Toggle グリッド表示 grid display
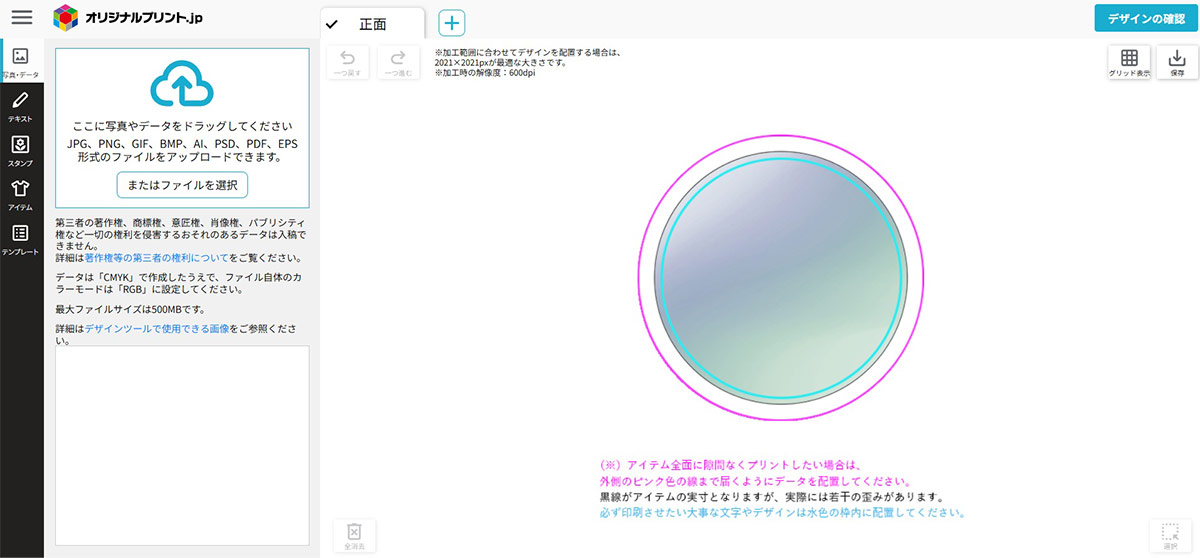The height and width of the screenshot is (558, 1200). (1129, 63)
